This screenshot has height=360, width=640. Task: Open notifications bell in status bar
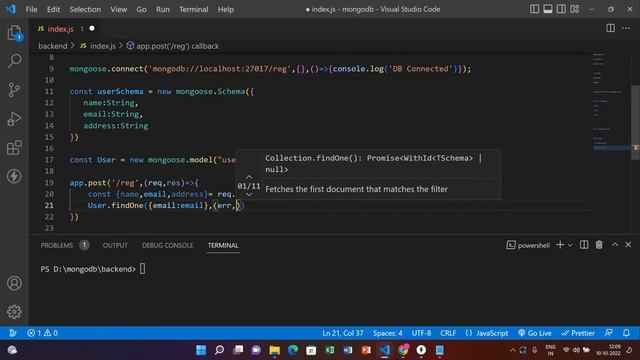tap(626, 333)
